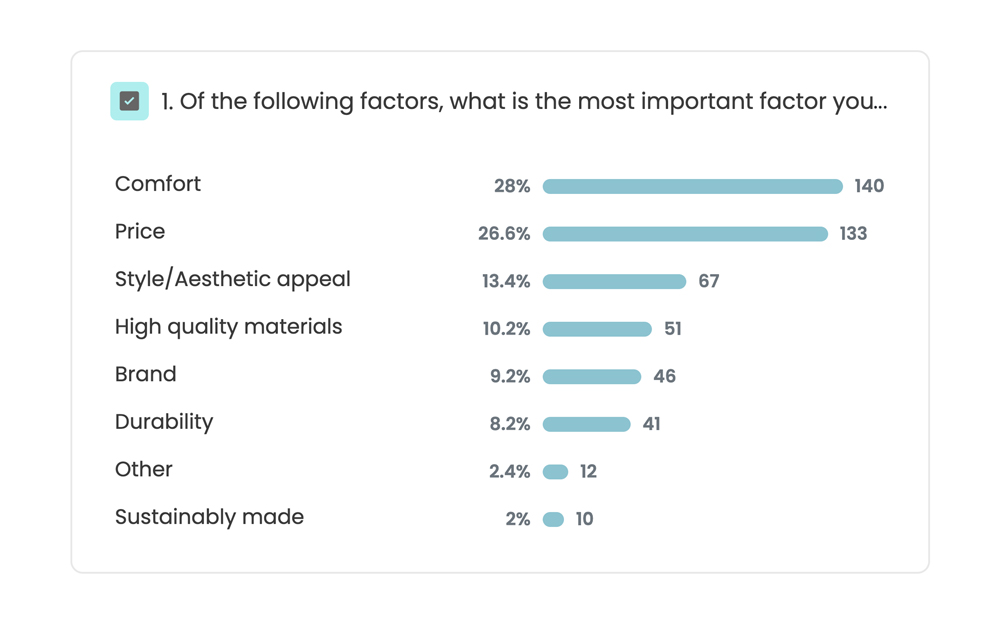Click the small Other response bar
The height and width of the screenshot is (623, 1000).
pyautogui.click(x=555, y=472)
